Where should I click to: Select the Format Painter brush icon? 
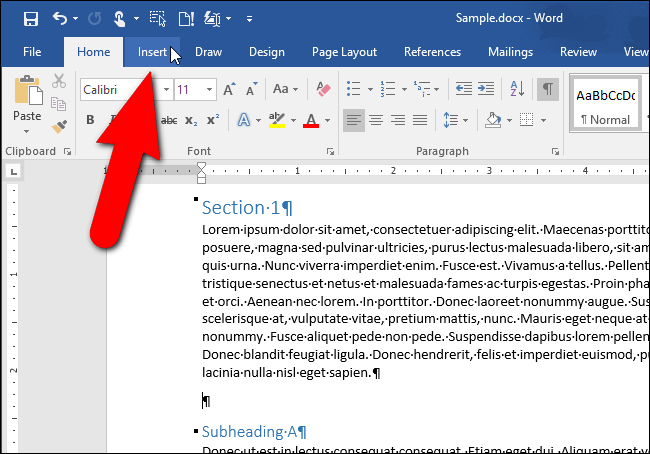click(59, 125)
